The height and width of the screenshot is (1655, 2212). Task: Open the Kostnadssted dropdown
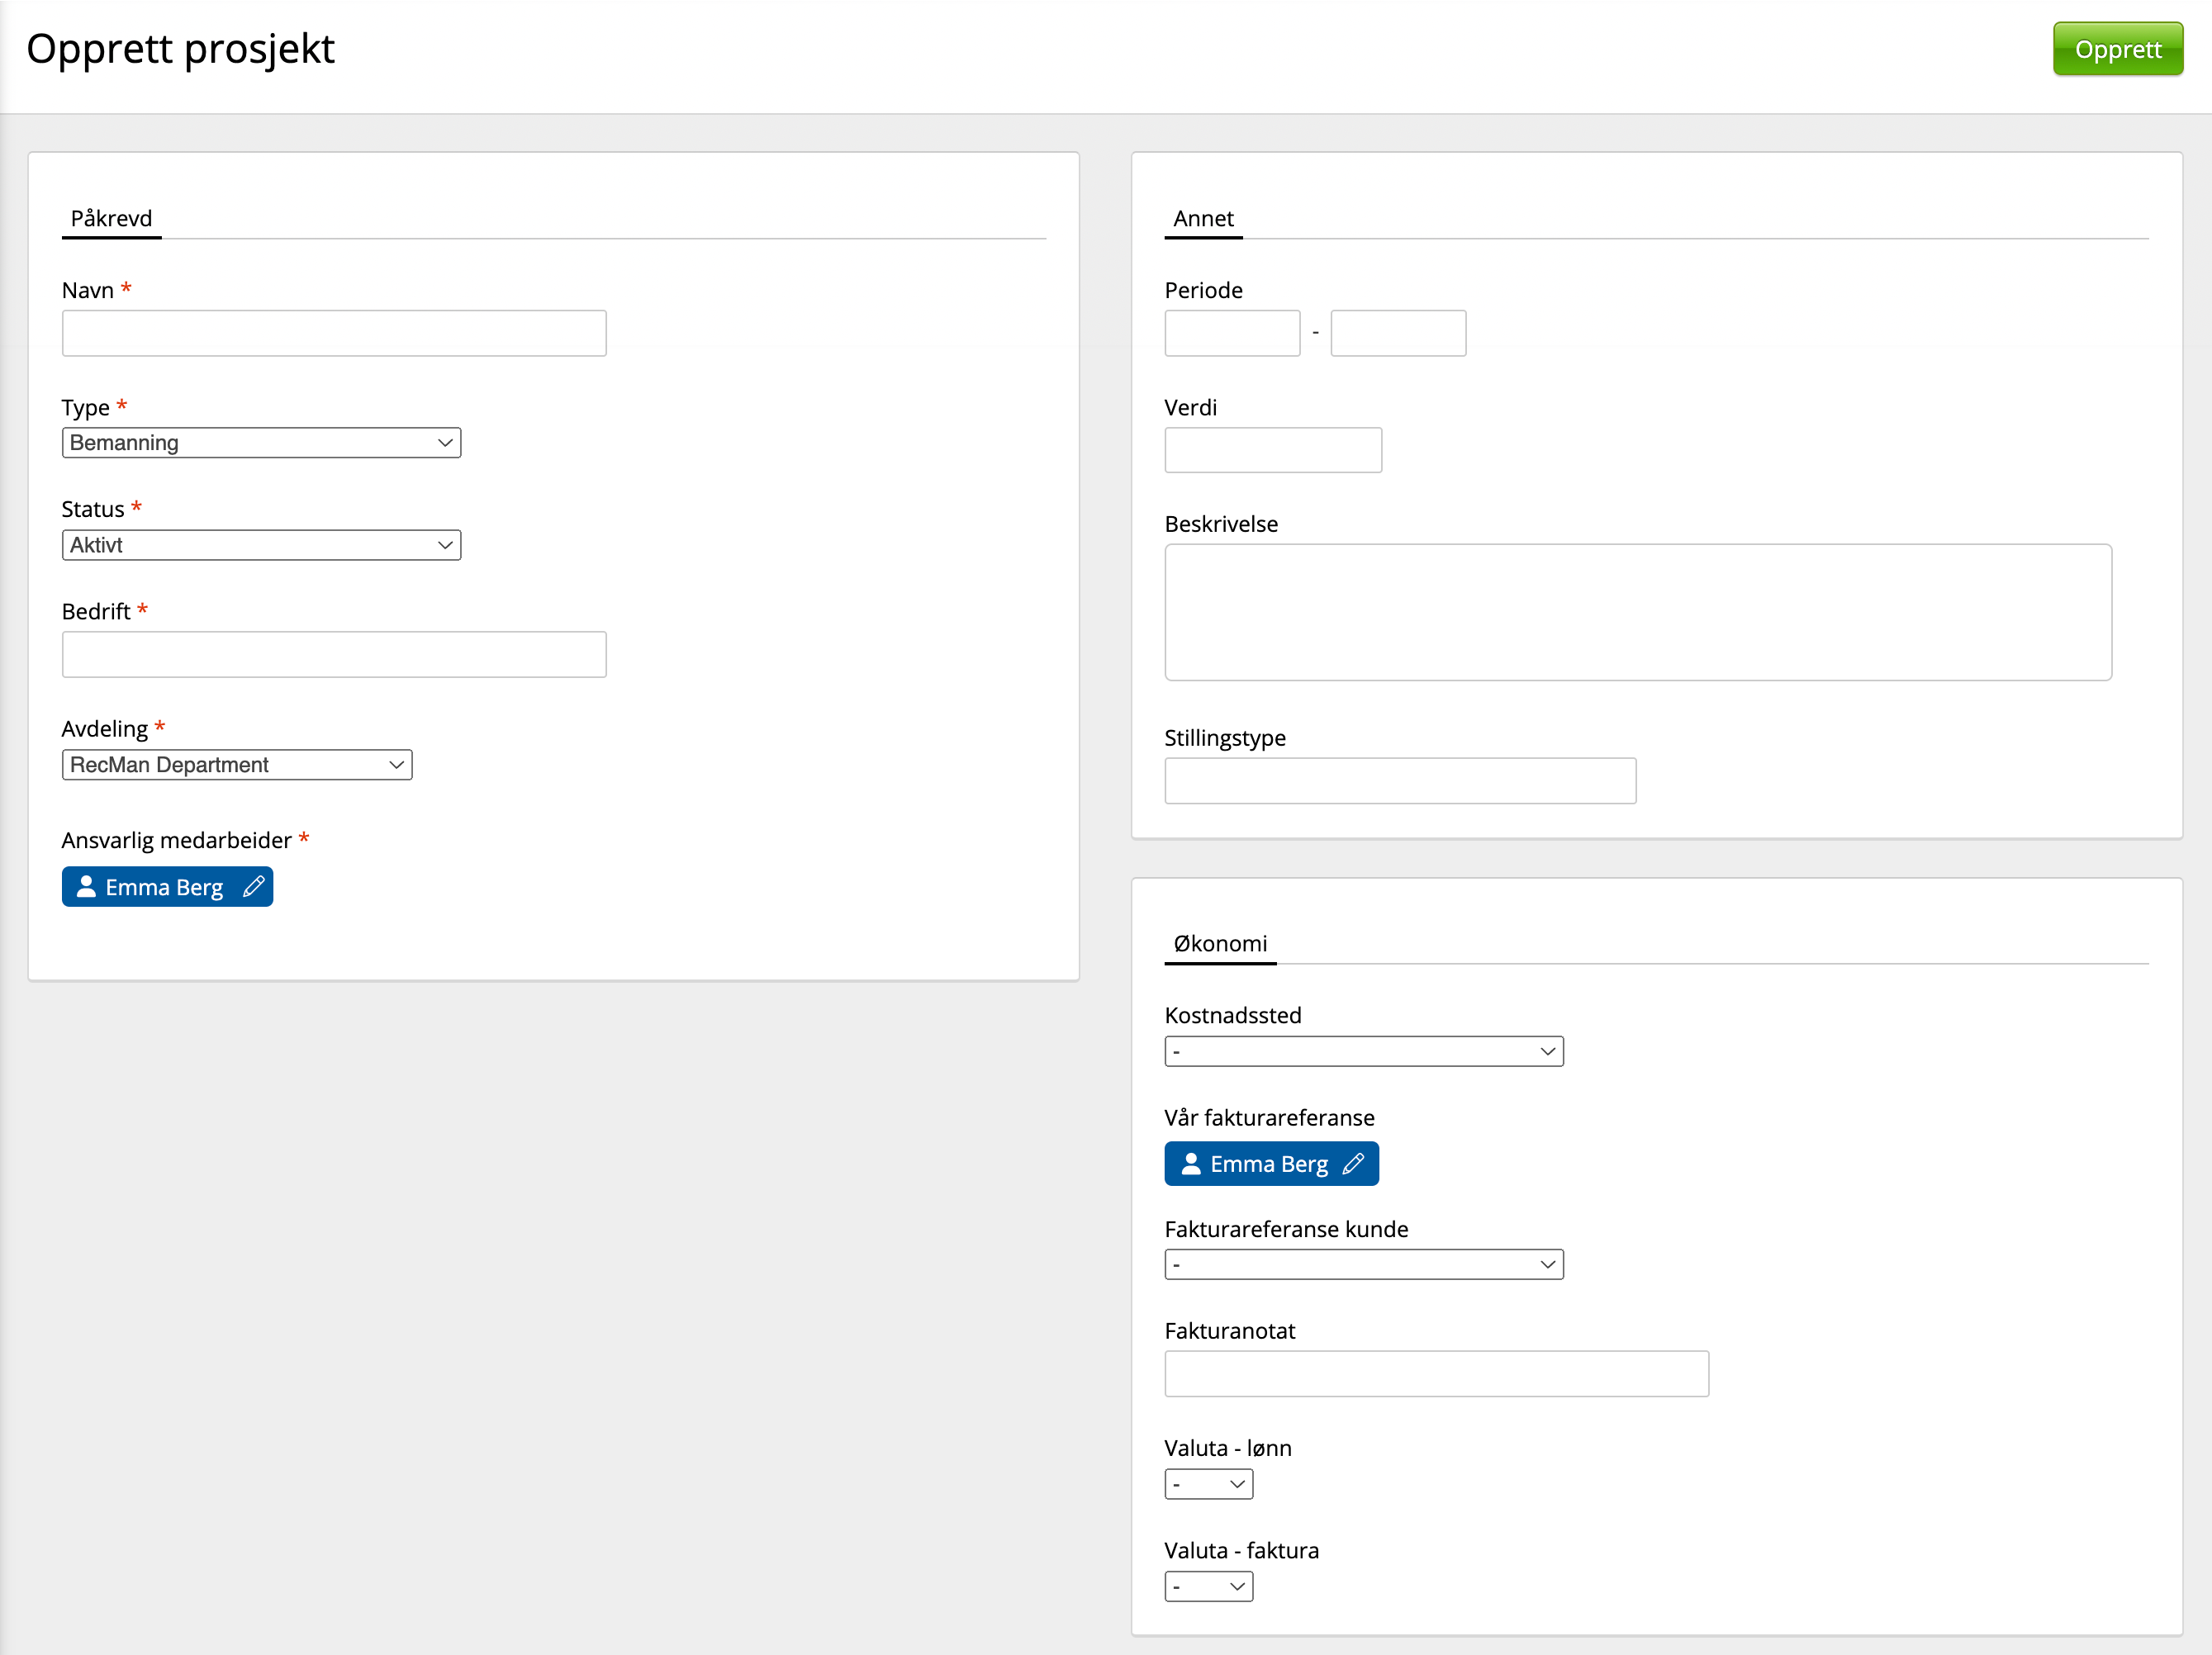1363,1051
